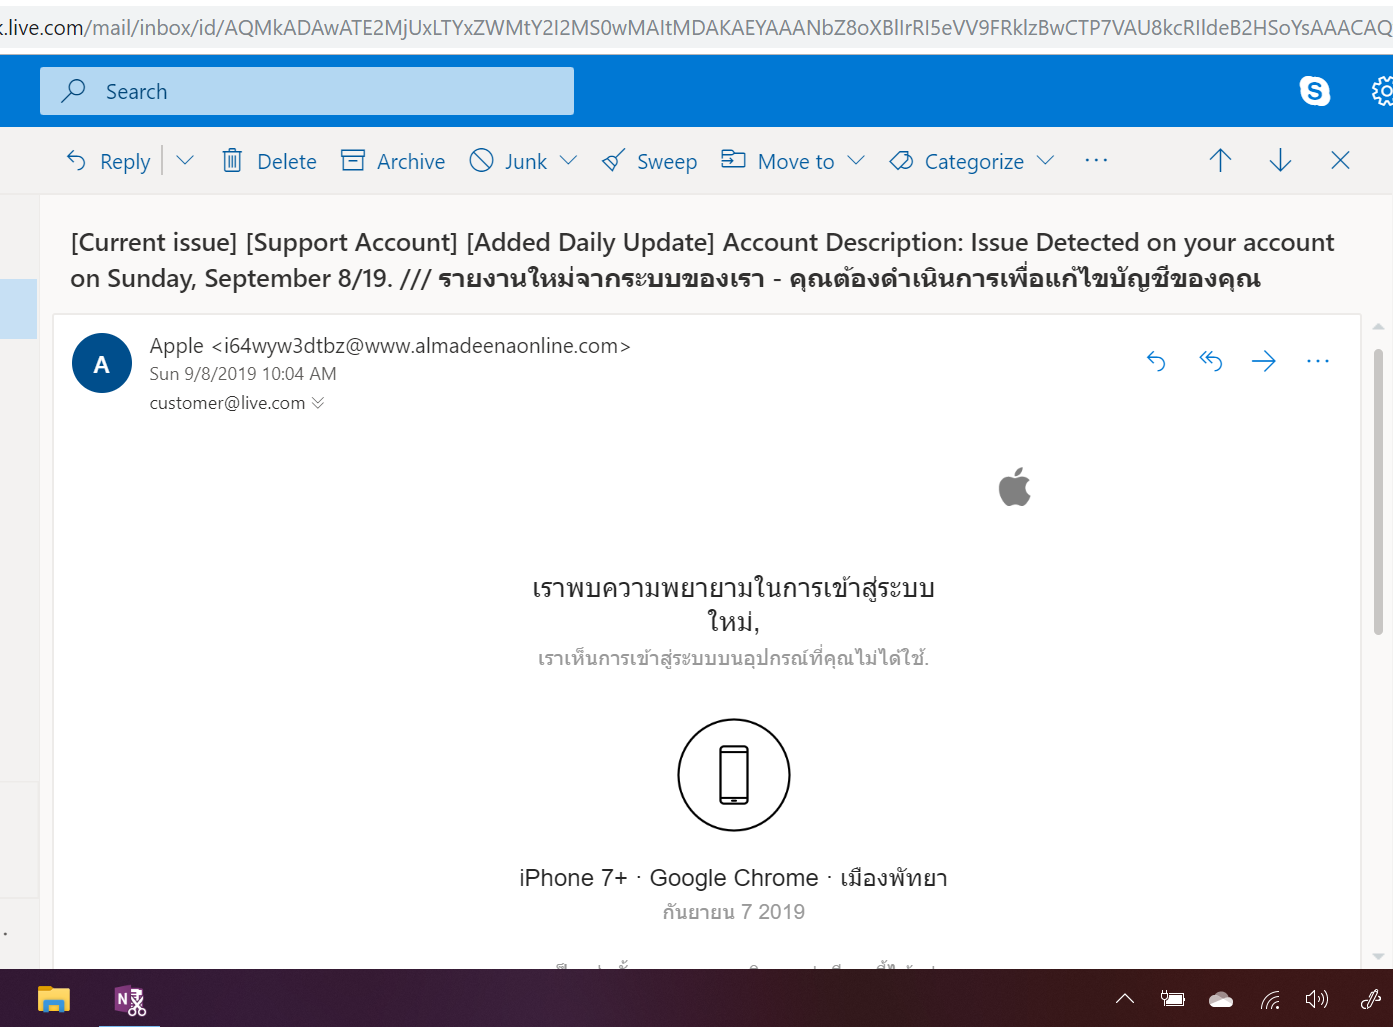Open the Move to menu
Image resolution: width=1393 pixels, height=1027 pixels.
click(778, 161)
